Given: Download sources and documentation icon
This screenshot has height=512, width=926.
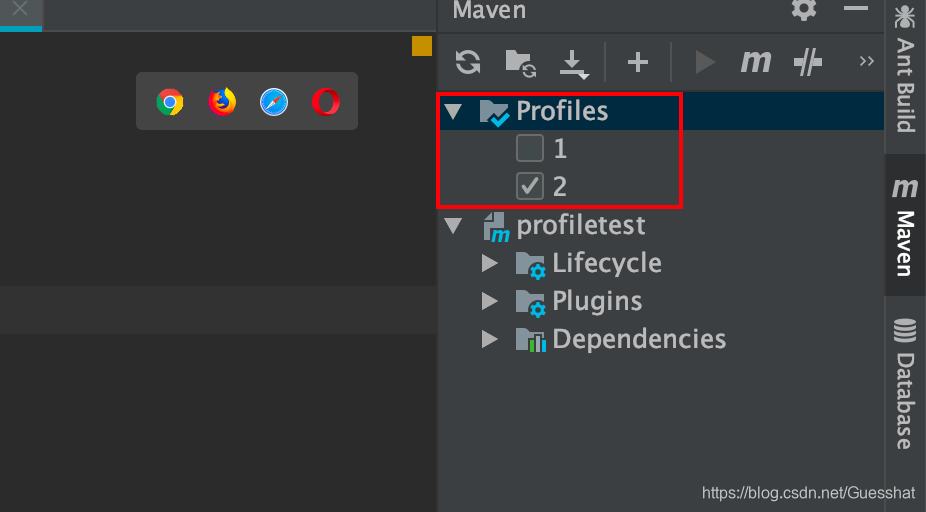Looking at the screenshot, I should pyautogui.click(x=573, y=64).
